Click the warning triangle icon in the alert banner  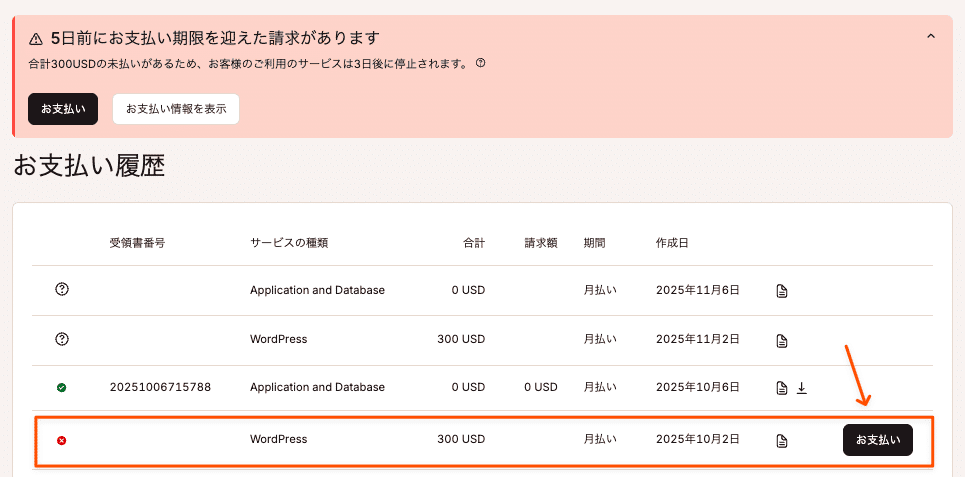[x=36, y=39]
